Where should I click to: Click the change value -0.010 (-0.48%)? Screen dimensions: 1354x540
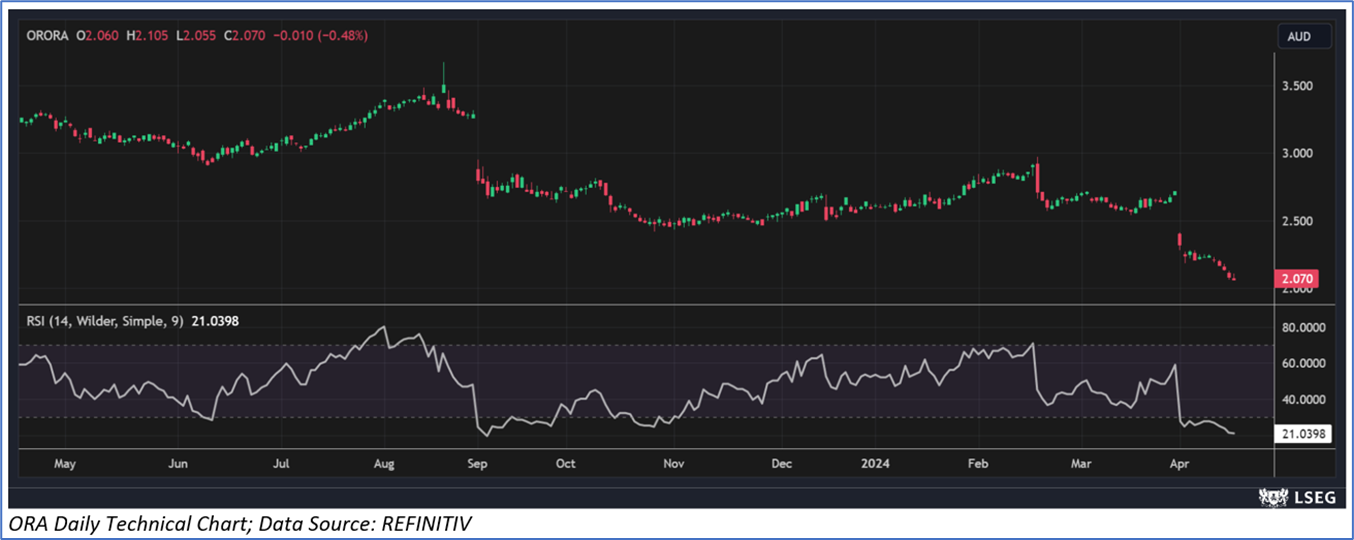(319, 36)
